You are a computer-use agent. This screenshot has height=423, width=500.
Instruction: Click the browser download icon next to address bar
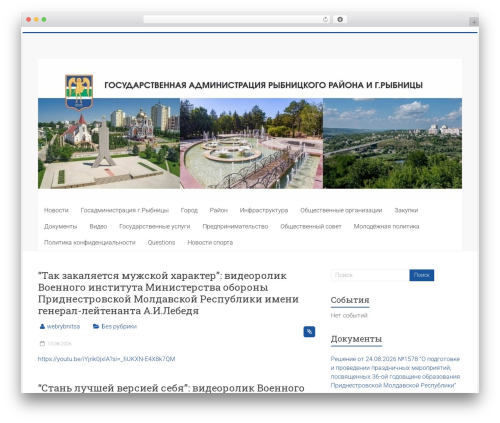click(340, 19)
